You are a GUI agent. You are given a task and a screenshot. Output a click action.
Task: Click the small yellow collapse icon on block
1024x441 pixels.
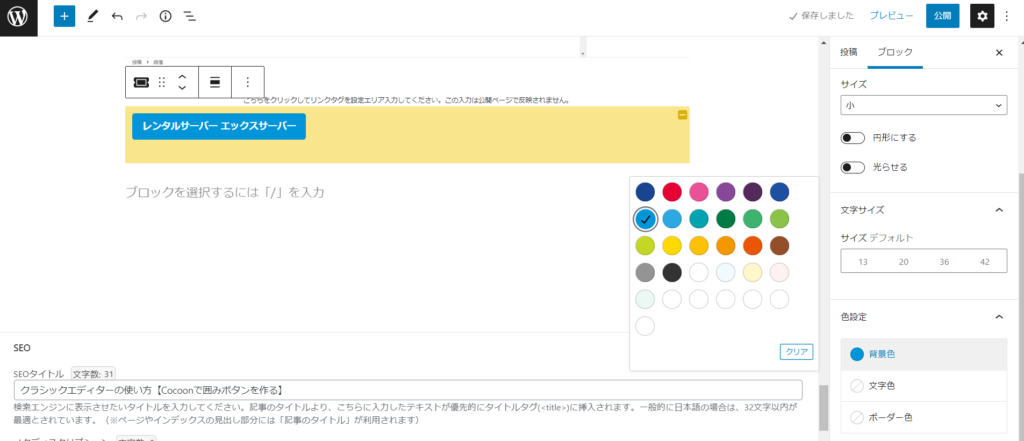point(682,115)
